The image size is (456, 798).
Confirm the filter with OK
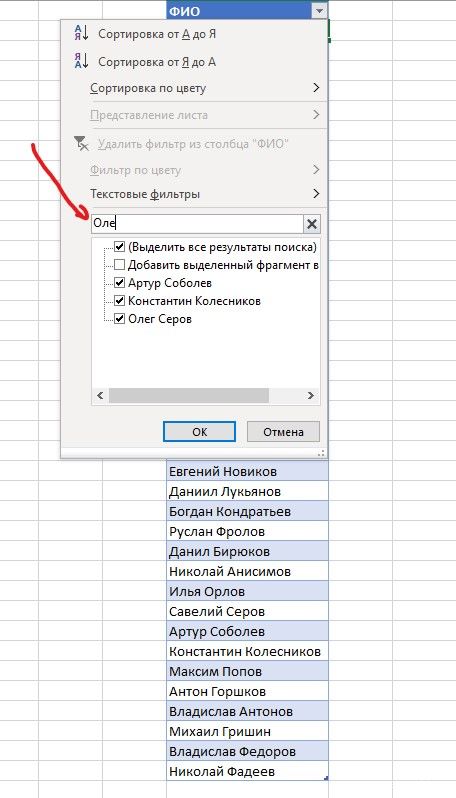200,432
